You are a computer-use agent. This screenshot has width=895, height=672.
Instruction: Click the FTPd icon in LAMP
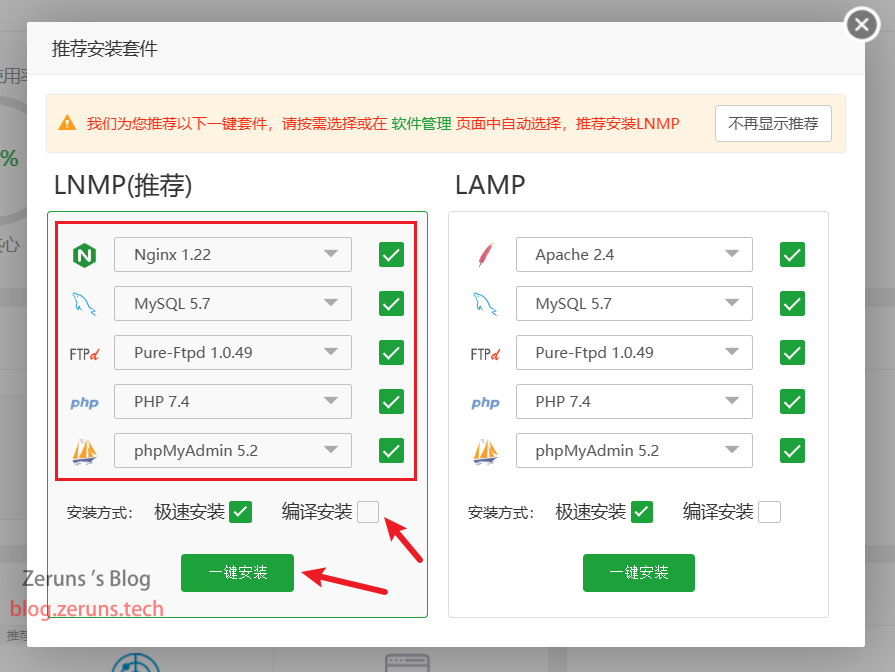pos(486,354)
